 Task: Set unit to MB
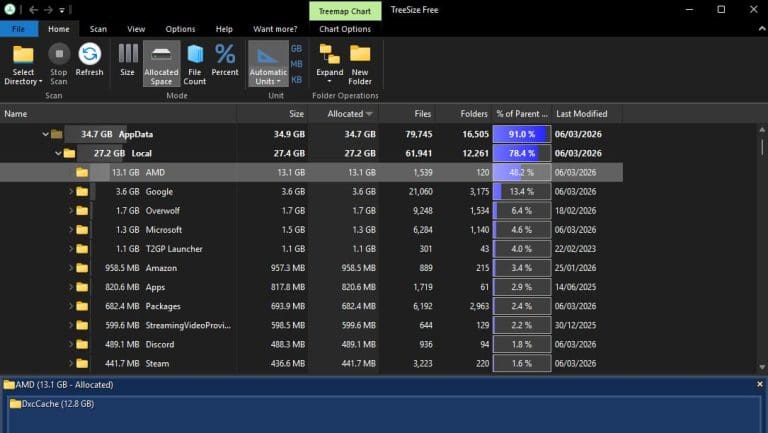point(296,64)
